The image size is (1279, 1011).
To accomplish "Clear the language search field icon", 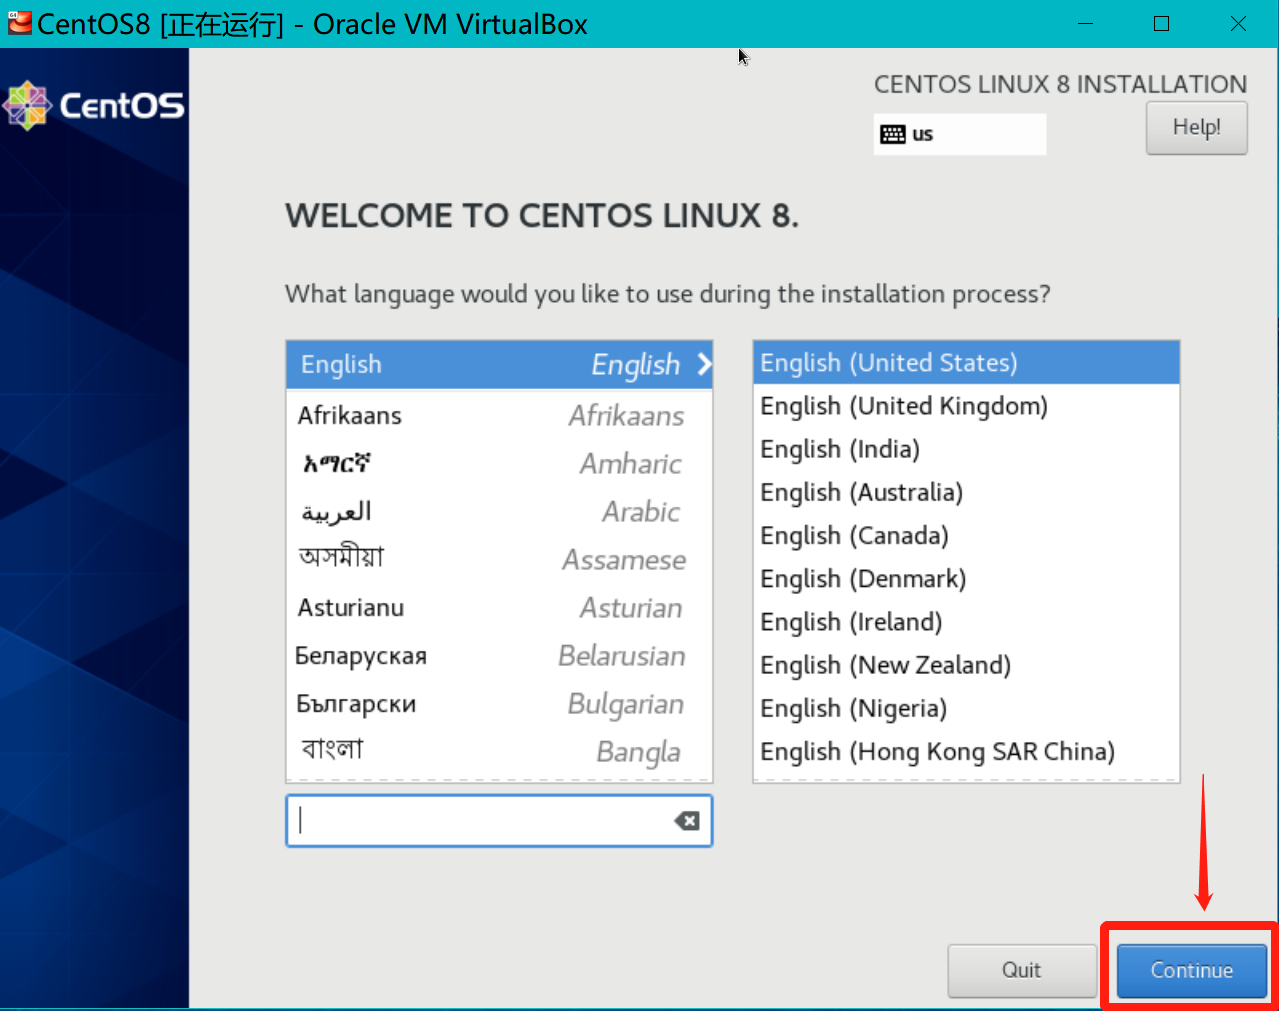I will coord(687,821).
